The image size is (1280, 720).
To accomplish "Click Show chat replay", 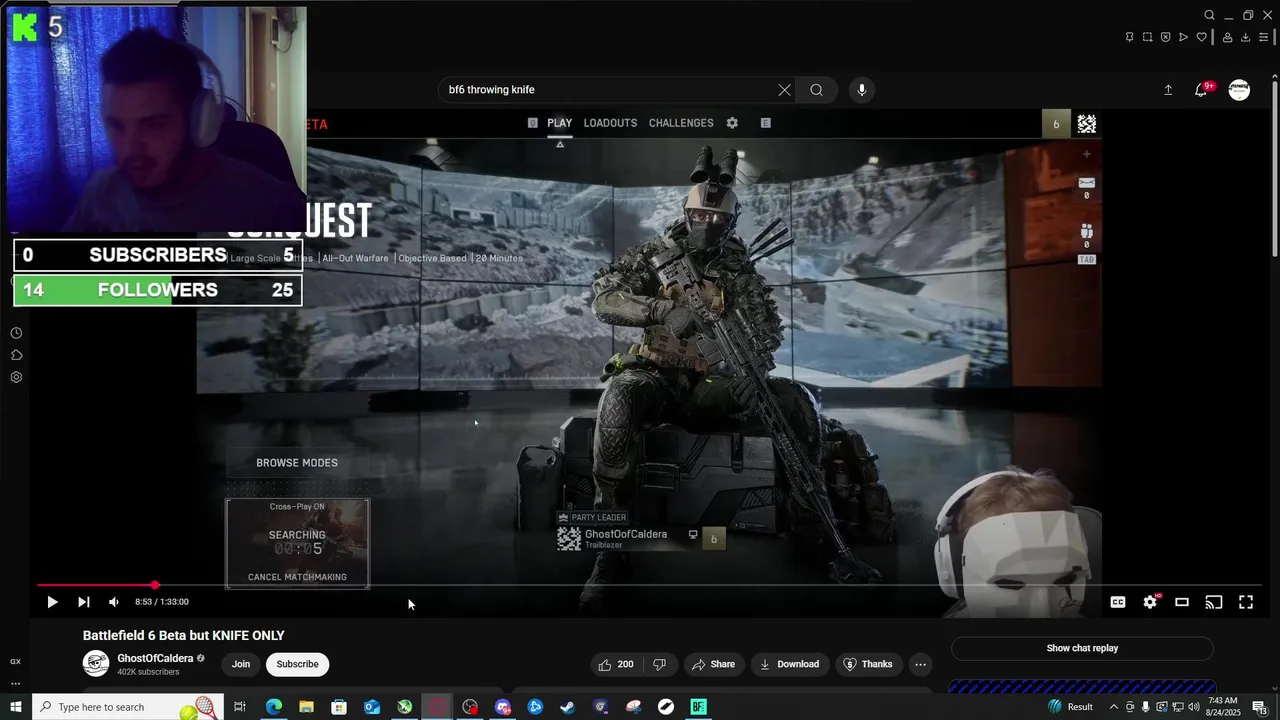I will coord(1082,648).
